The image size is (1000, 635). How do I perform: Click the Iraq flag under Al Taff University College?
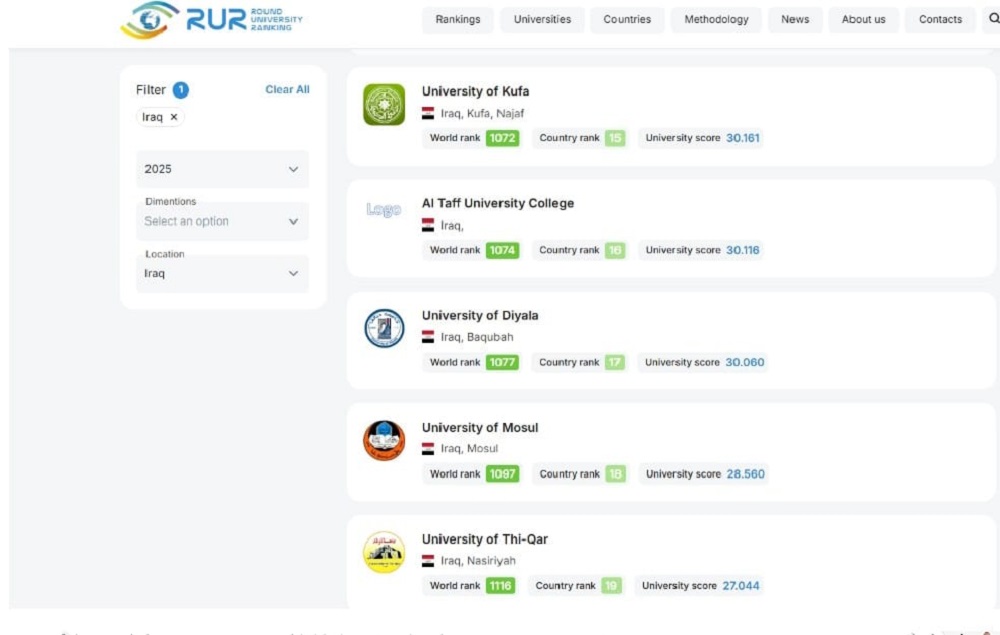[x=428, y=226]
